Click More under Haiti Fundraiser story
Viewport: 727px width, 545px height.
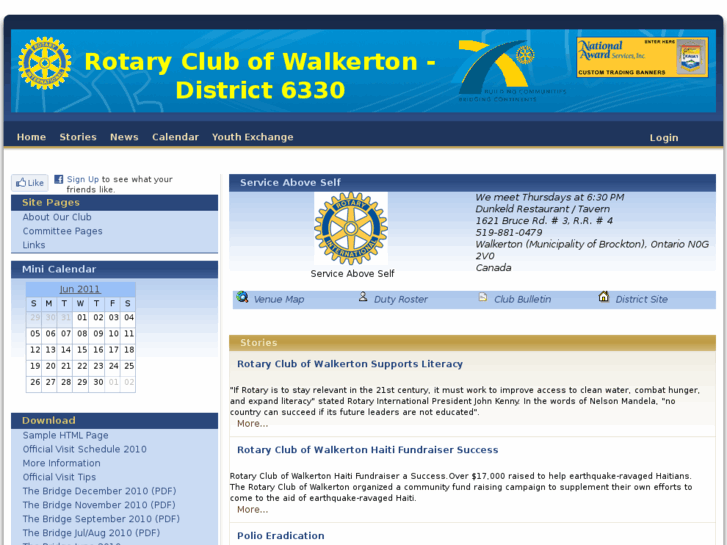point(252,509)
